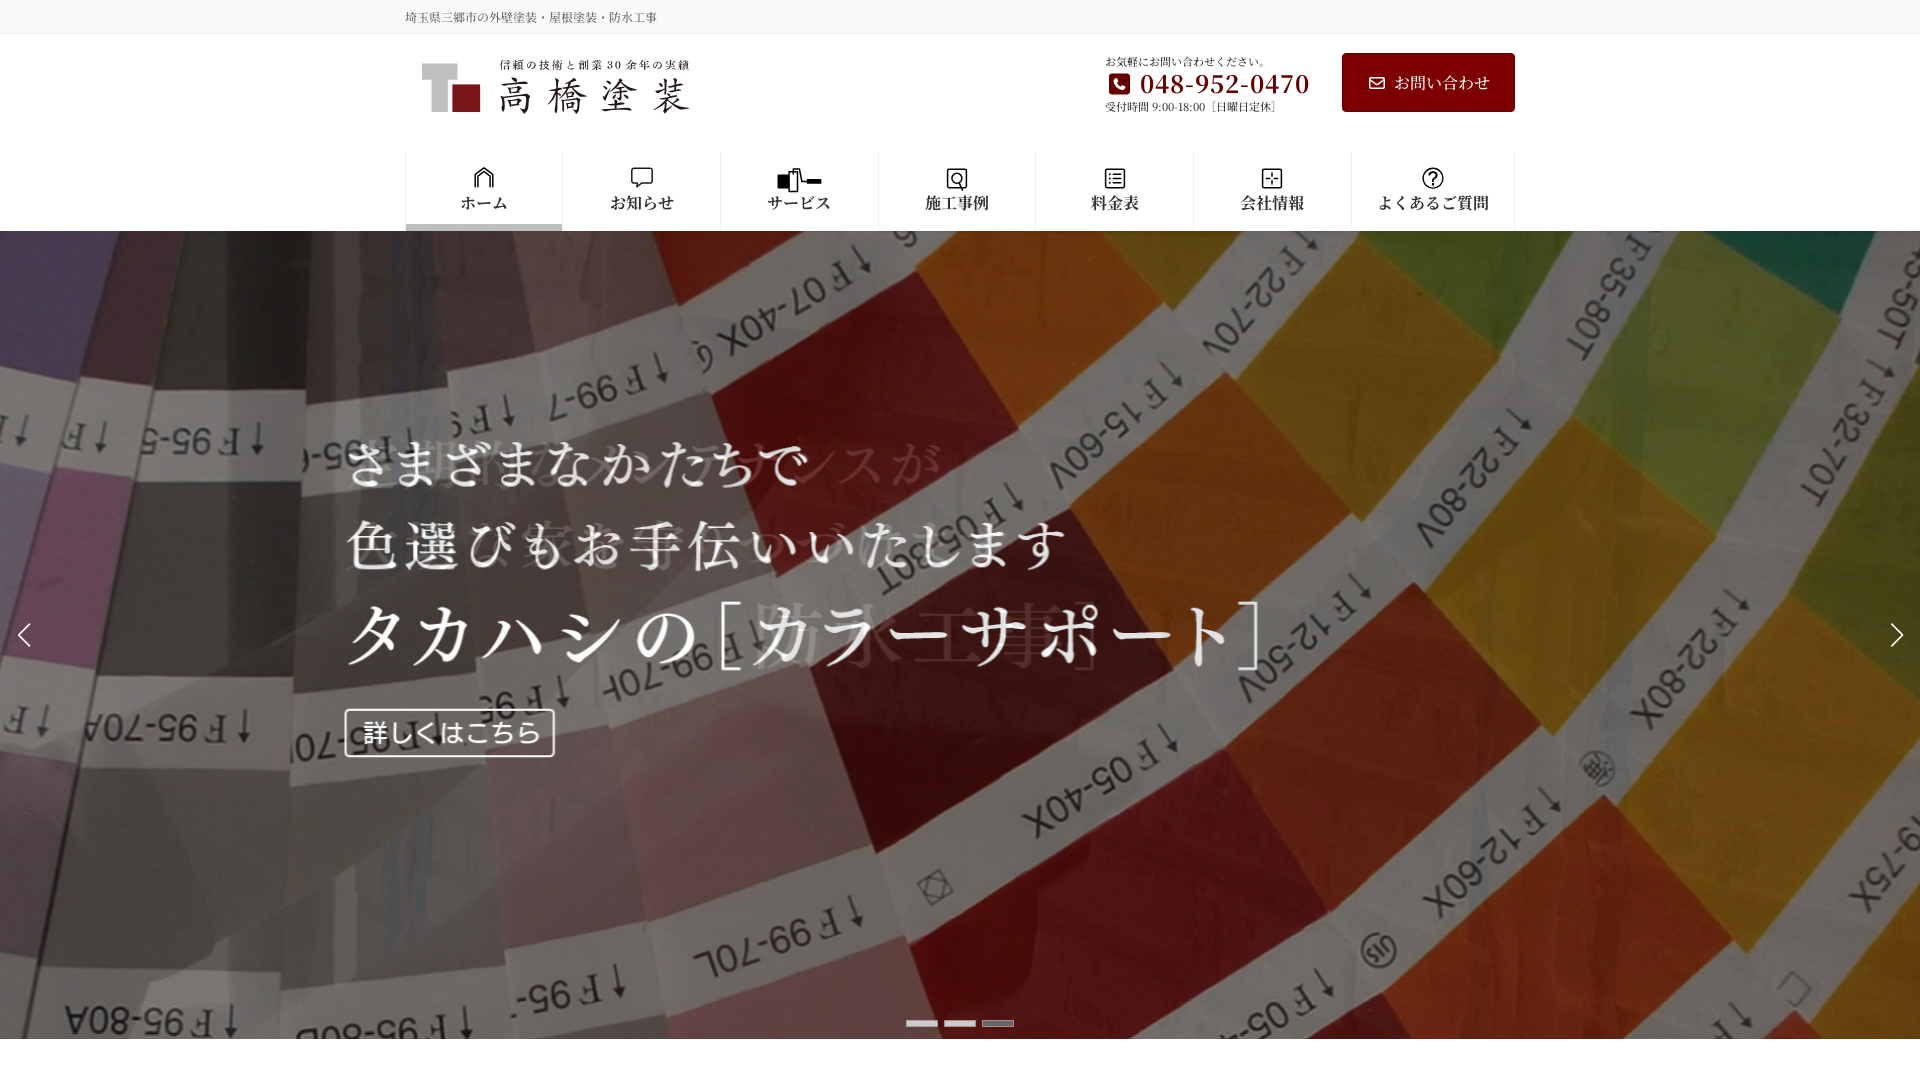Click the envelope icon in お問い合わせ button

pyautogui.click(x=1377, y=83)
